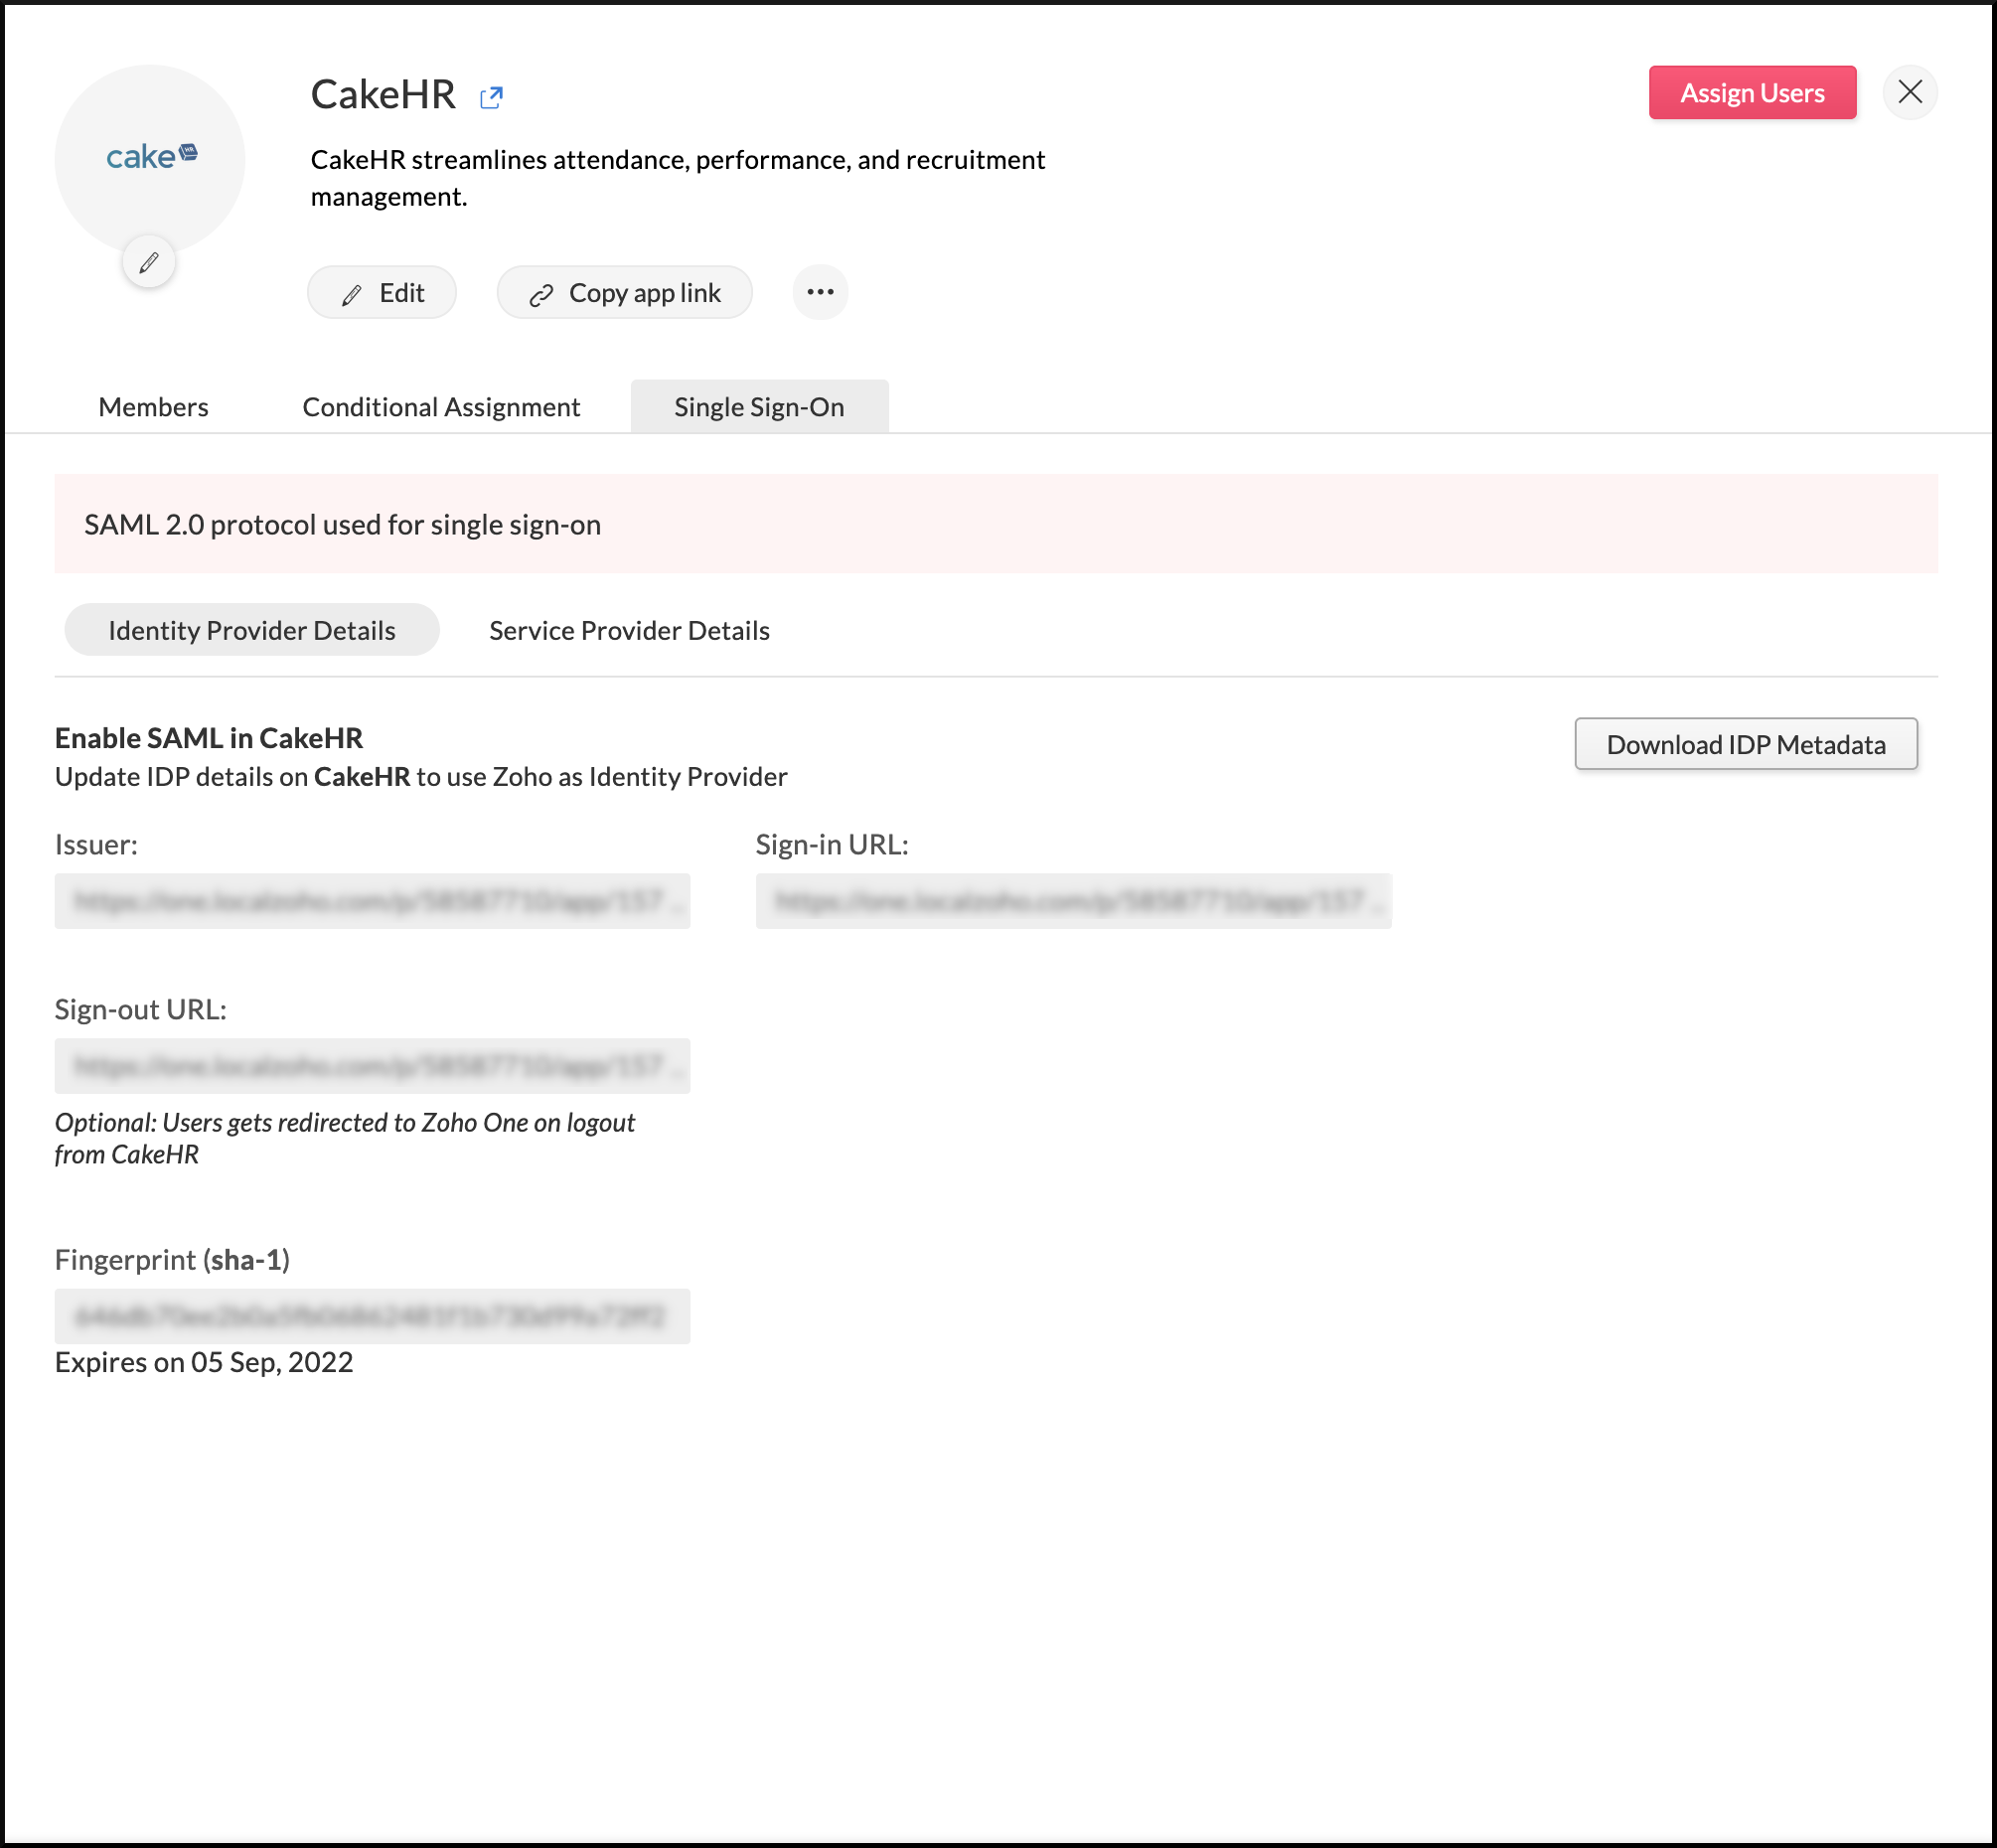Viewport: 1997px width, 1848px height.
Task: Click the CakeHR cake logo
Action: [x=149, y=157]
